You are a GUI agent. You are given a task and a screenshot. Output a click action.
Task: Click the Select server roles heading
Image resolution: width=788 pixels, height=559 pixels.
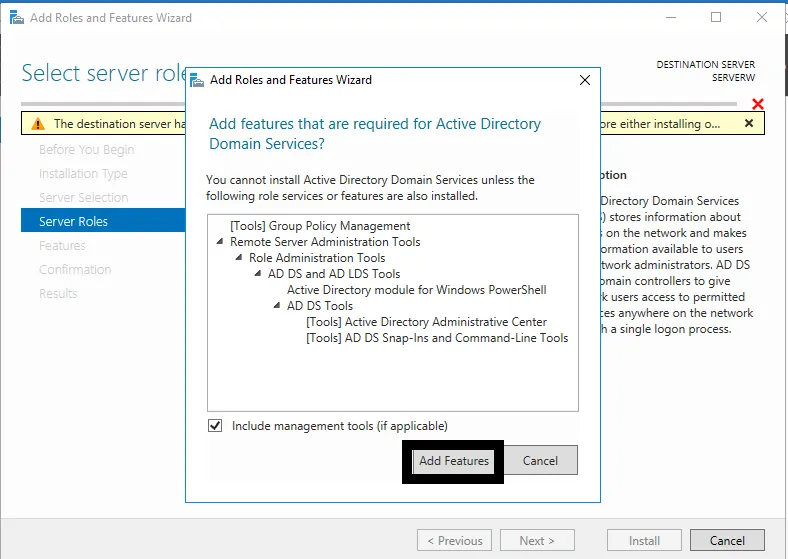point(104,73)
